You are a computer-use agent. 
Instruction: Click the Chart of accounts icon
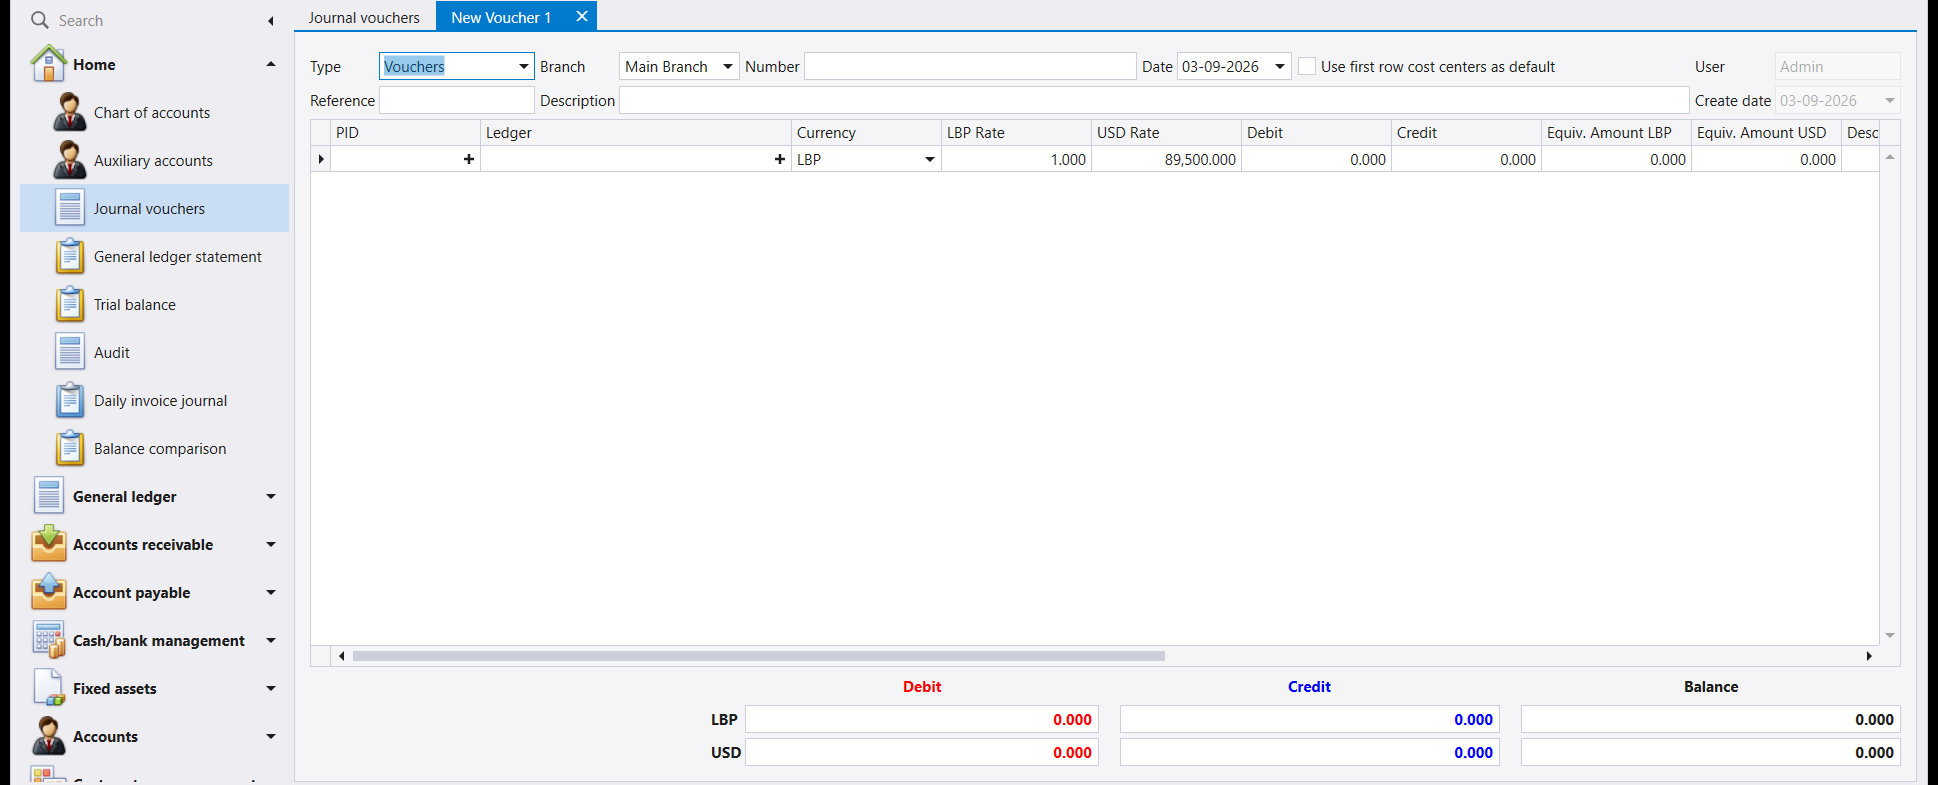(x=69, y=112)
